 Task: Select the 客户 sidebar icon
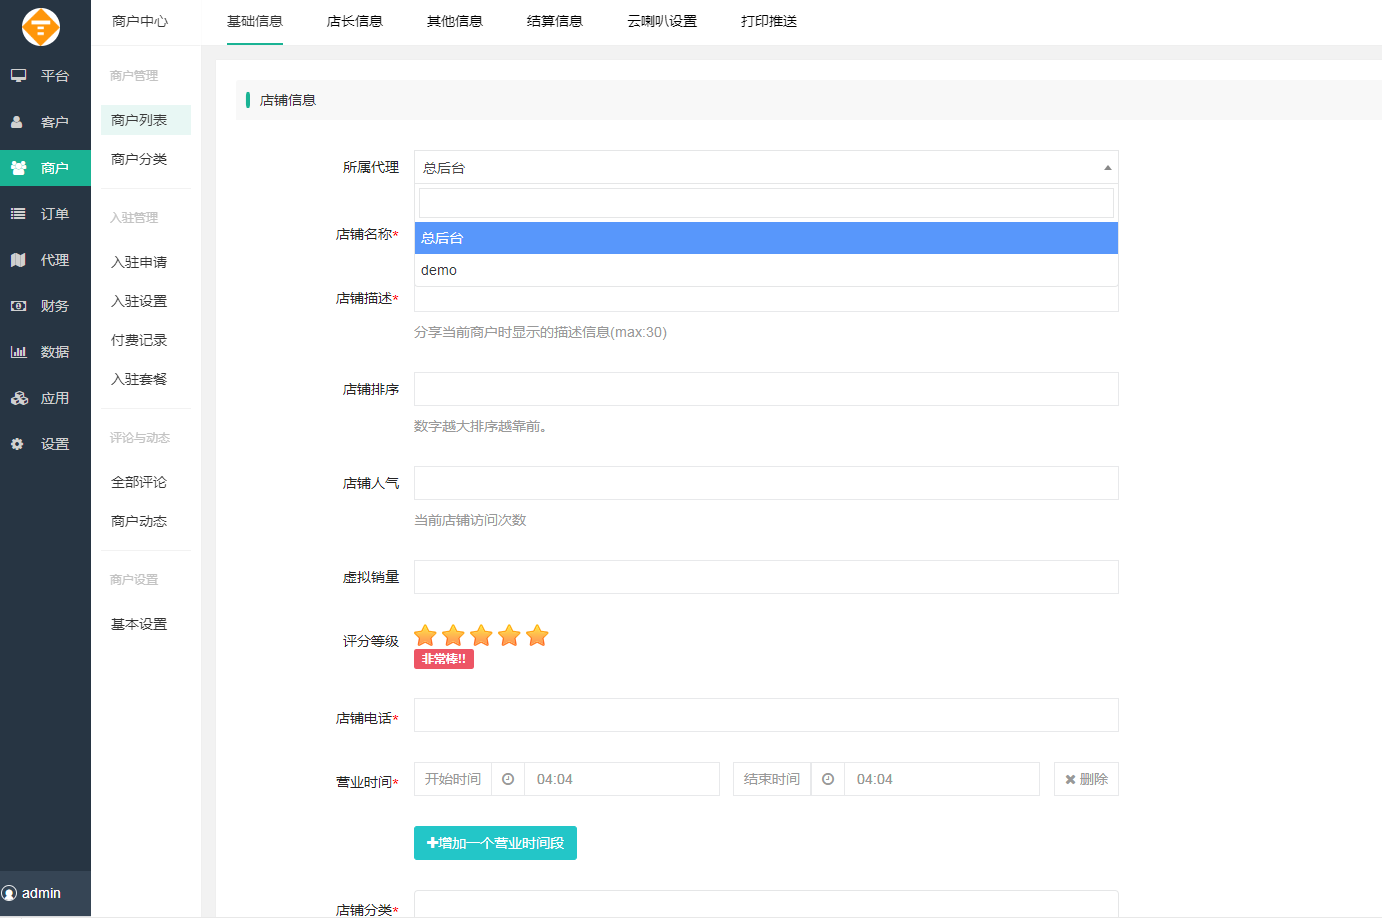[x=18, y=121]
